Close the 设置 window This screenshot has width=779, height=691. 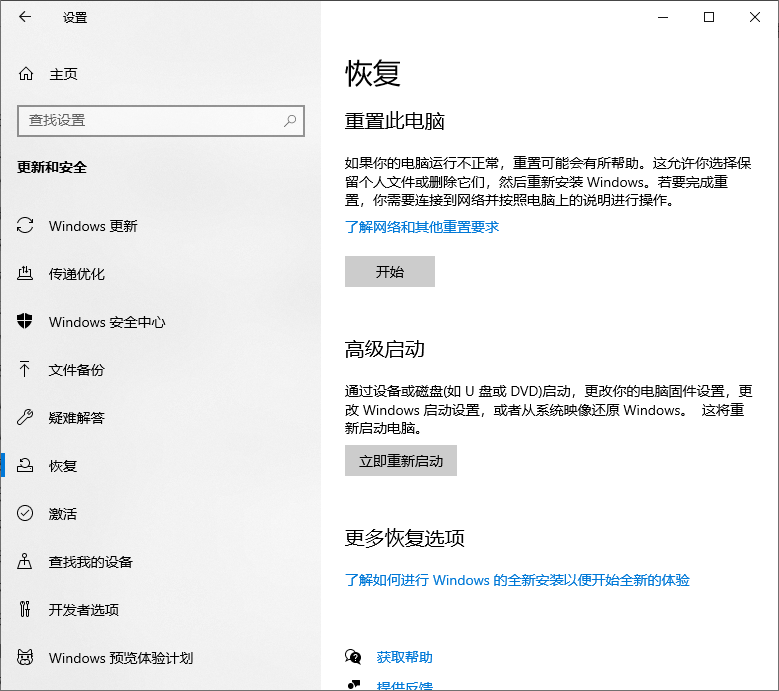coord(755,17)
